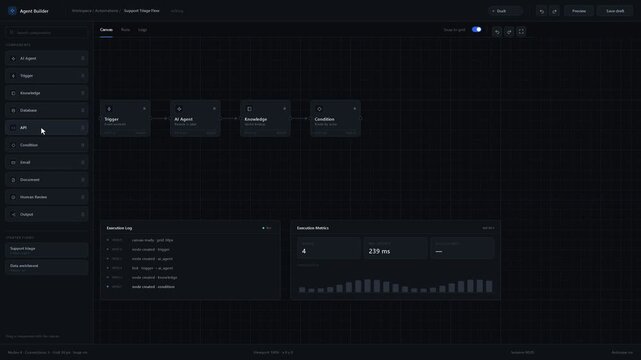Image resolution: width=641 pixels, height=360 pixels.
Task: Click the undo icon in the top header
Action: coord(542,11)
